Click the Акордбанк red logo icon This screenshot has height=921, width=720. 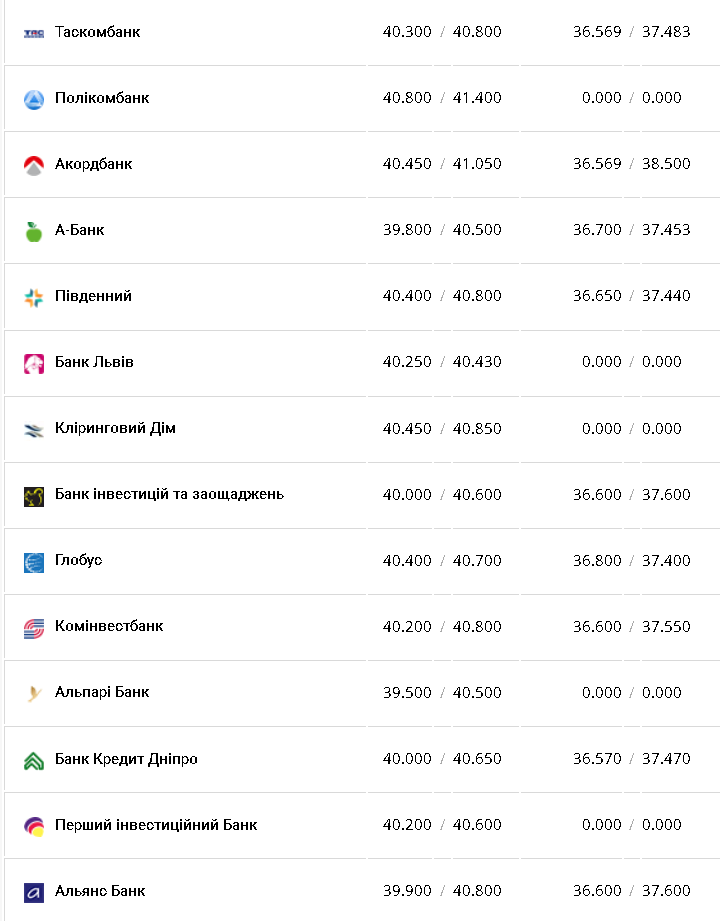coord(34,165)
